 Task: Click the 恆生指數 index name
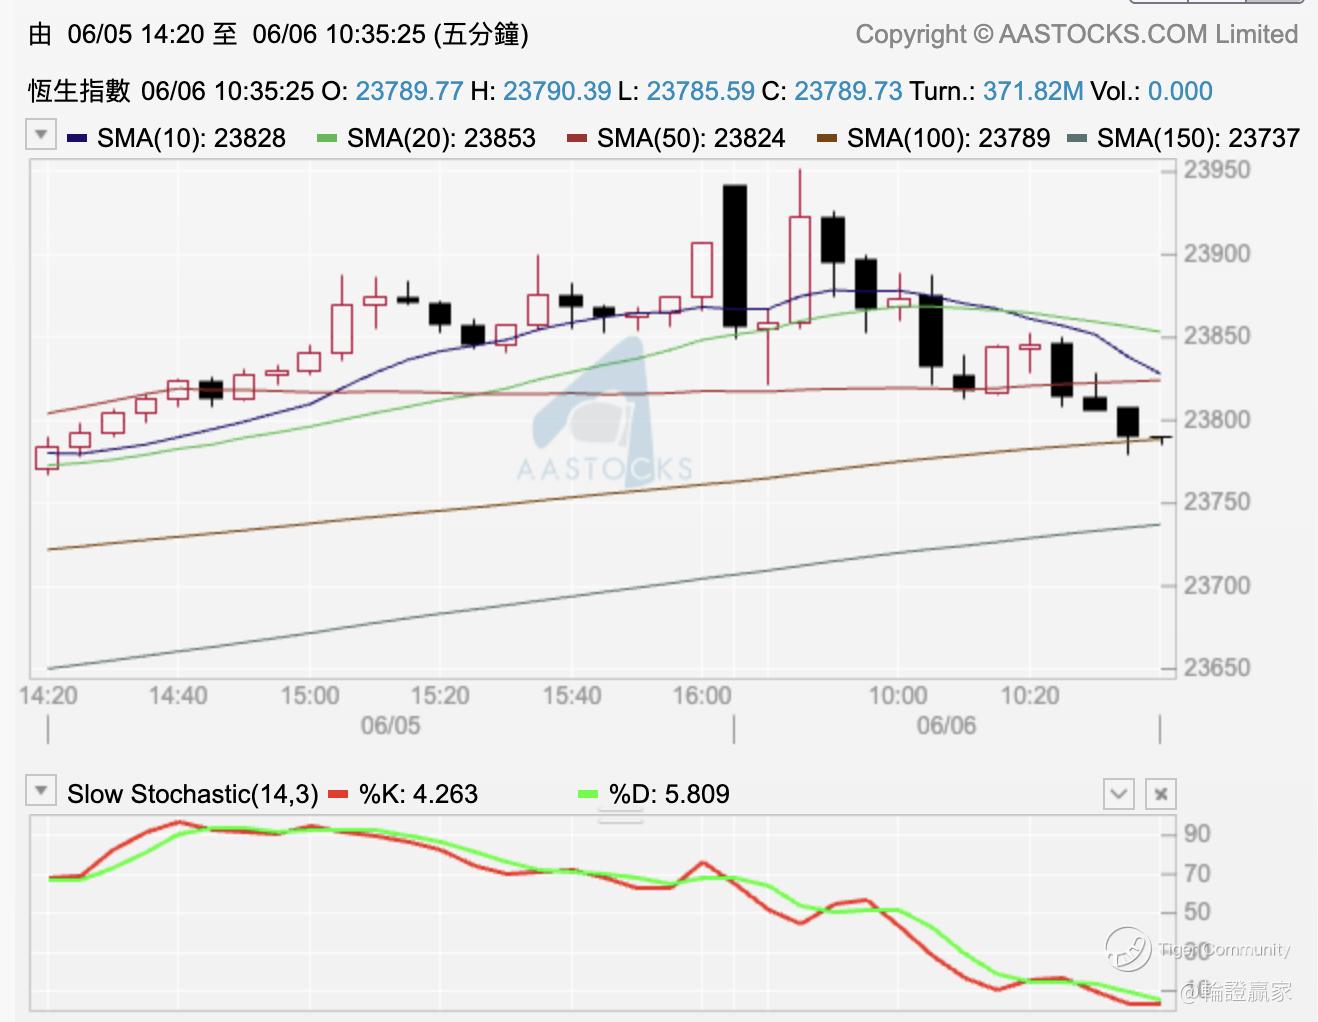(79, 91)
